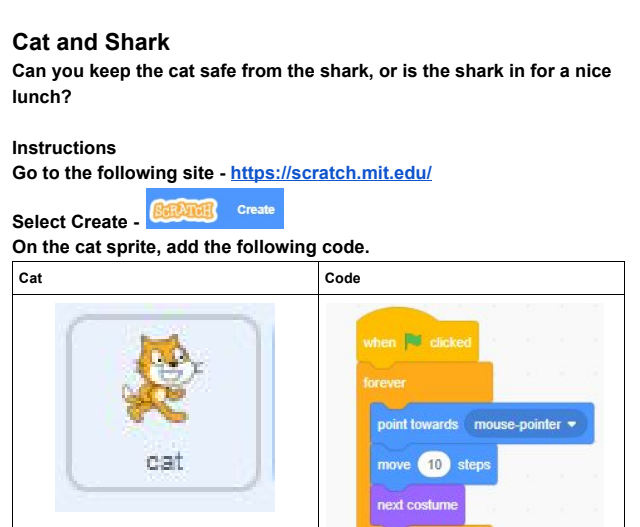Select the "when clicked" hat block

pyautogui.click(x=381, y=342)
